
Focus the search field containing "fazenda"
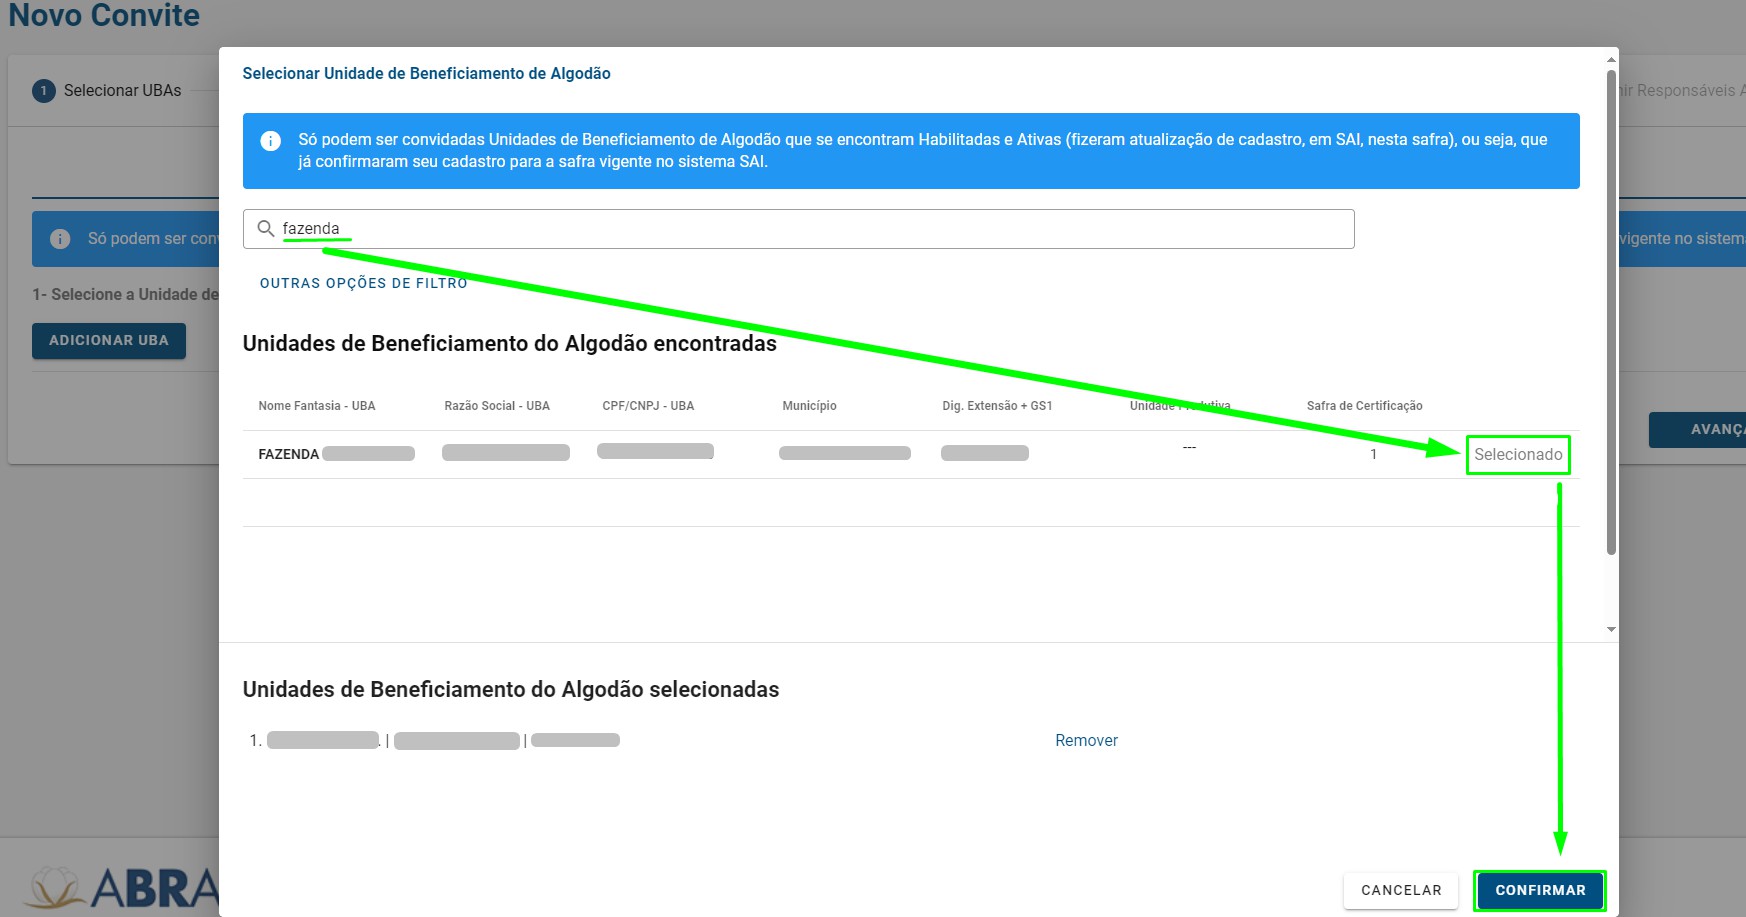800,229
